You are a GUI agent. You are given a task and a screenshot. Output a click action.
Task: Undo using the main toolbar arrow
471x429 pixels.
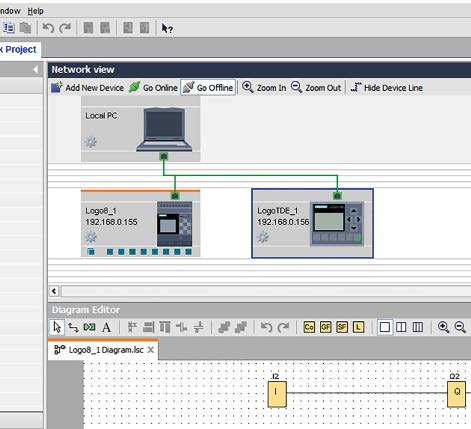pos(48,28)
